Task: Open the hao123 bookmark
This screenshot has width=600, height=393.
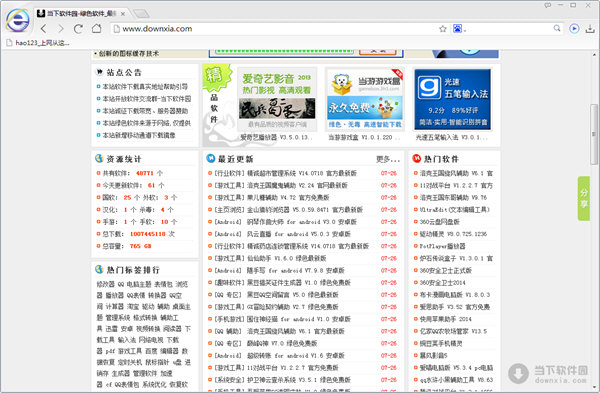Action: pos(38,43)
